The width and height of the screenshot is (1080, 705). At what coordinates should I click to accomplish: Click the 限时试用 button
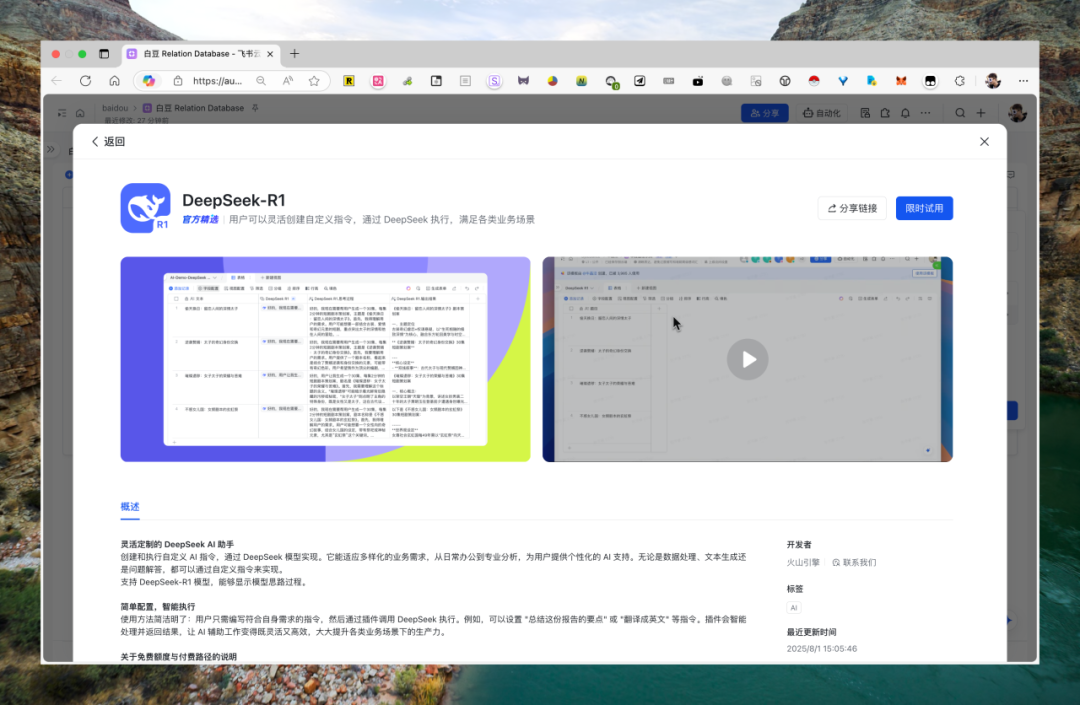pos(924,208)
